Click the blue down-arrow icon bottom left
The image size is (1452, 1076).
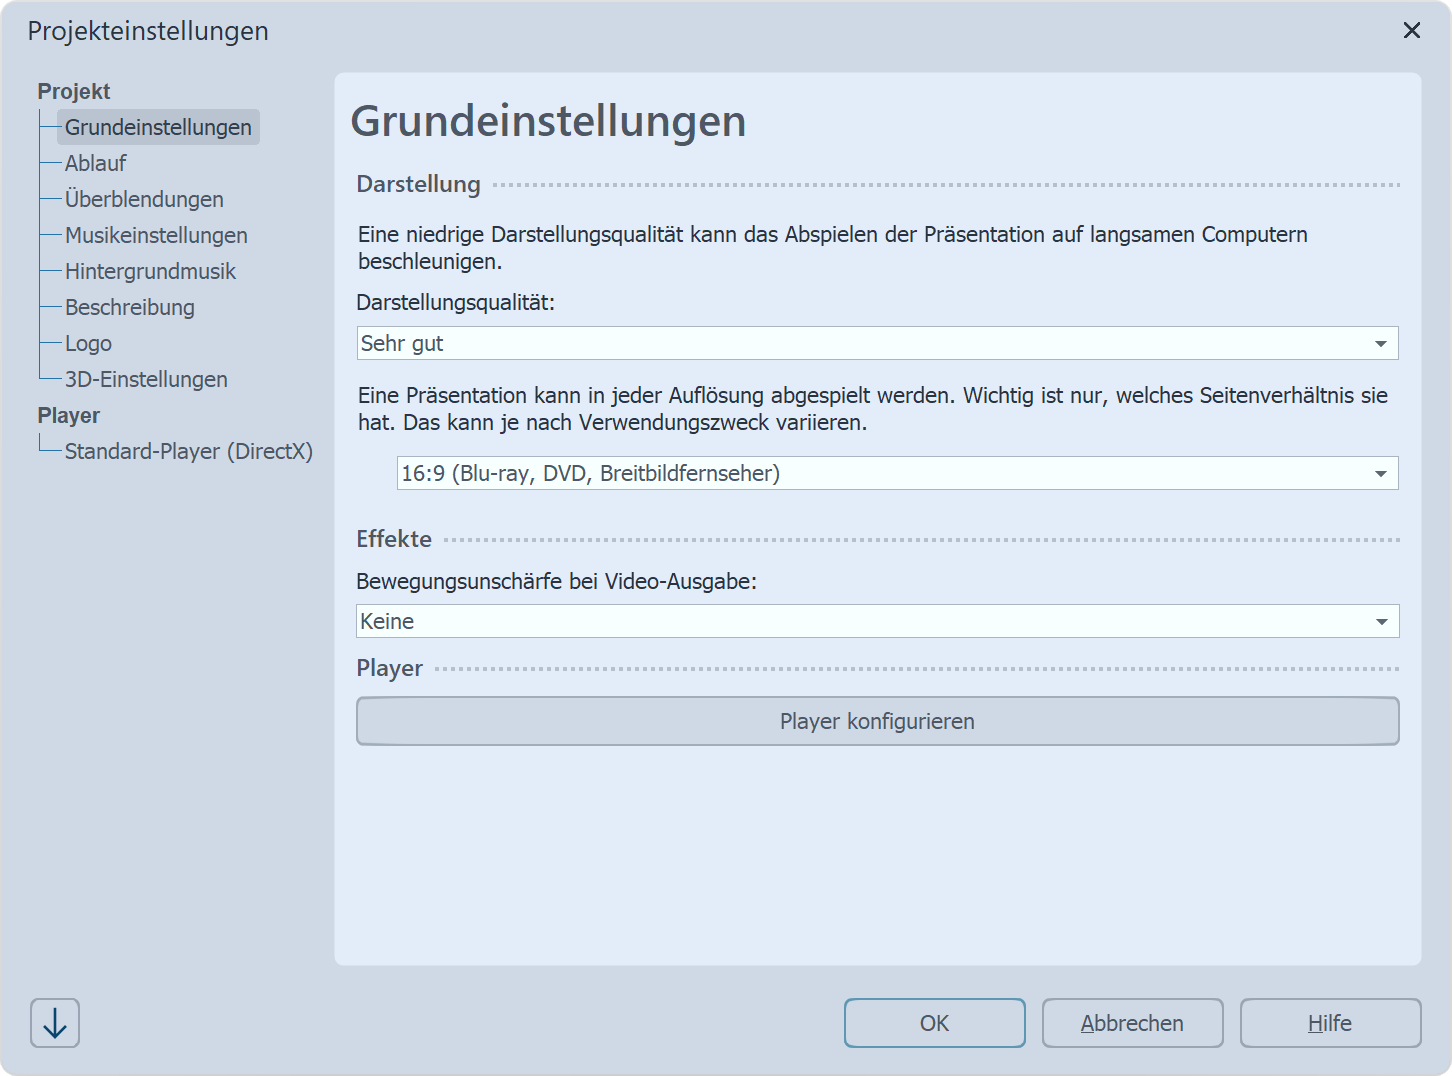pyautogui.click(x=54, y=1023)
